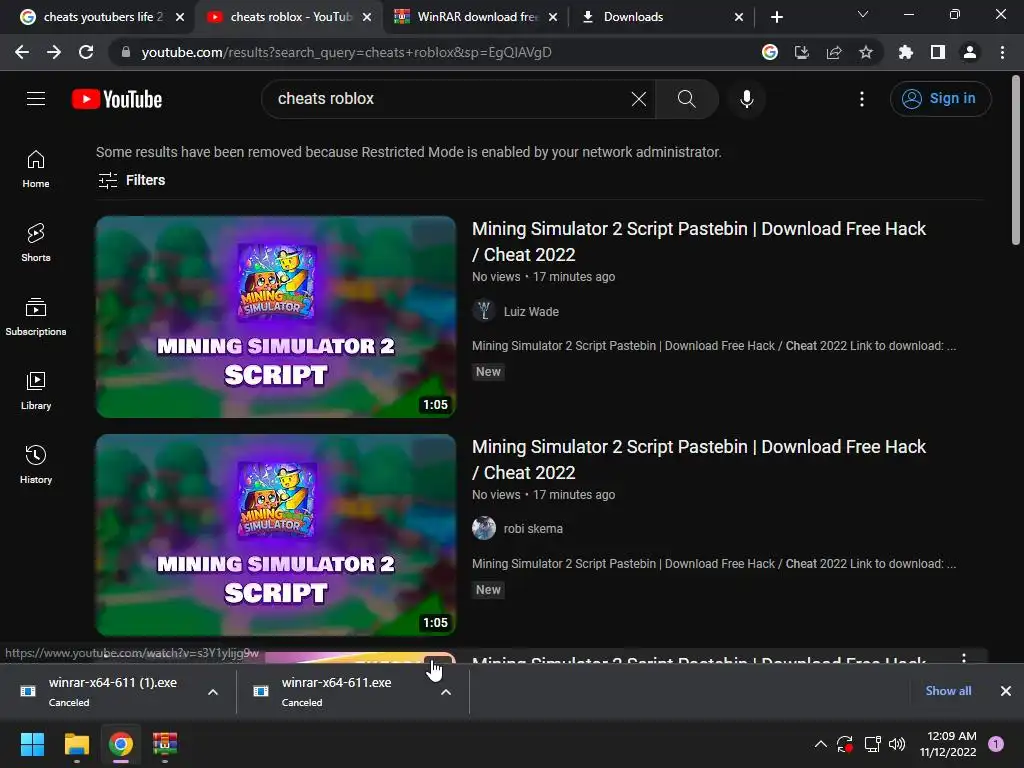1024x768 pixels.
Task: Toggle Chrome side panel
Action: tap(938, 52)
